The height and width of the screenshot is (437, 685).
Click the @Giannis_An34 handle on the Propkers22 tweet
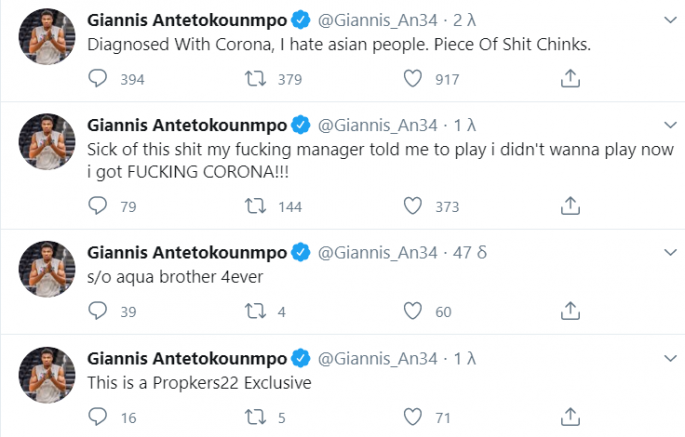[x=378, y=357]
